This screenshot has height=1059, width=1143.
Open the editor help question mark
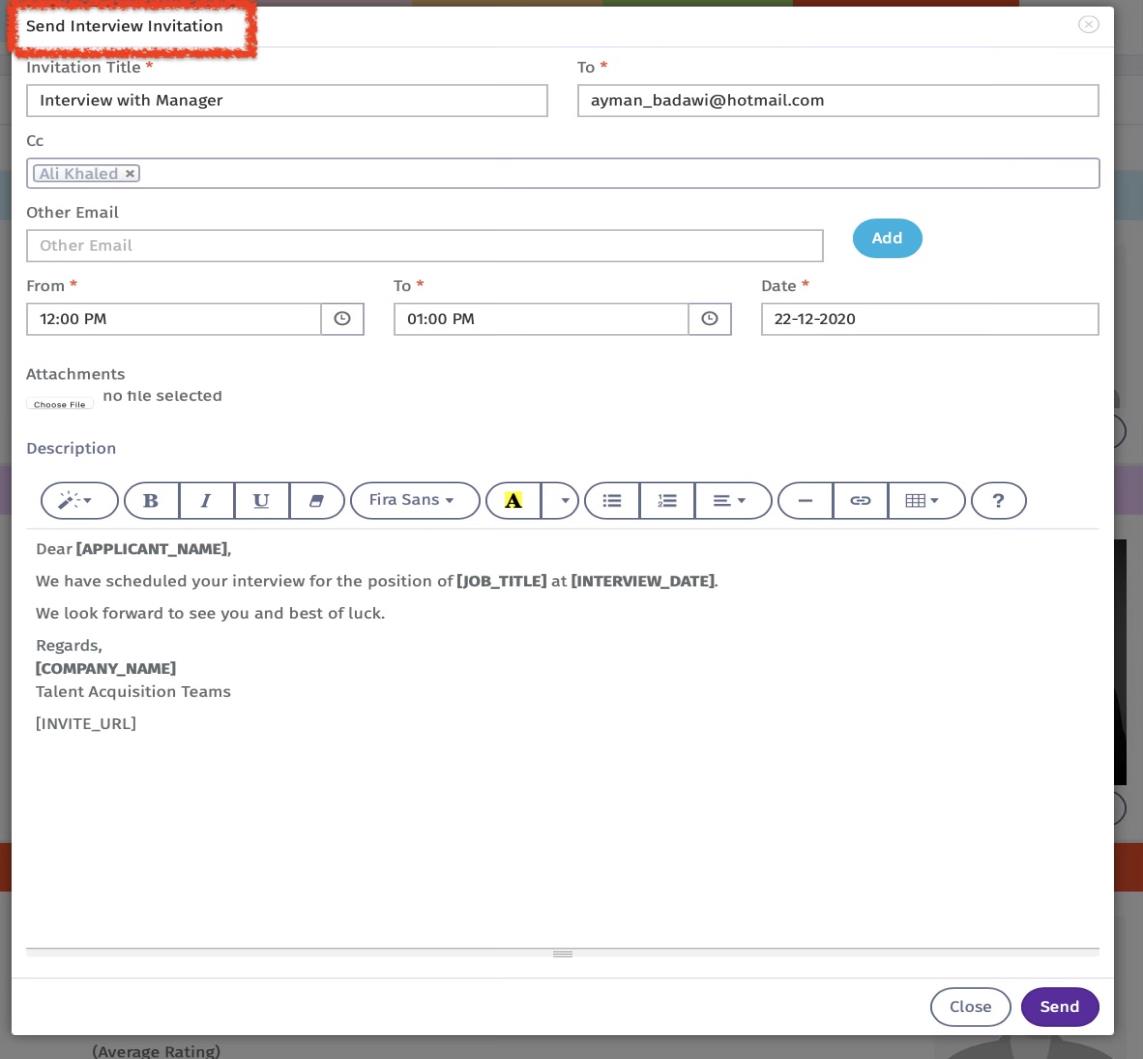point(998,501)
